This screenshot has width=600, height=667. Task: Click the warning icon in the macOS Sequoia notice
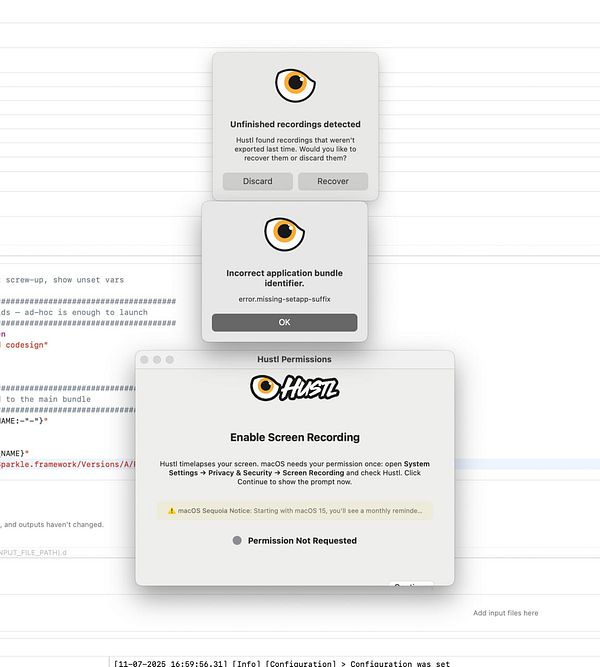tap(171, 510)
